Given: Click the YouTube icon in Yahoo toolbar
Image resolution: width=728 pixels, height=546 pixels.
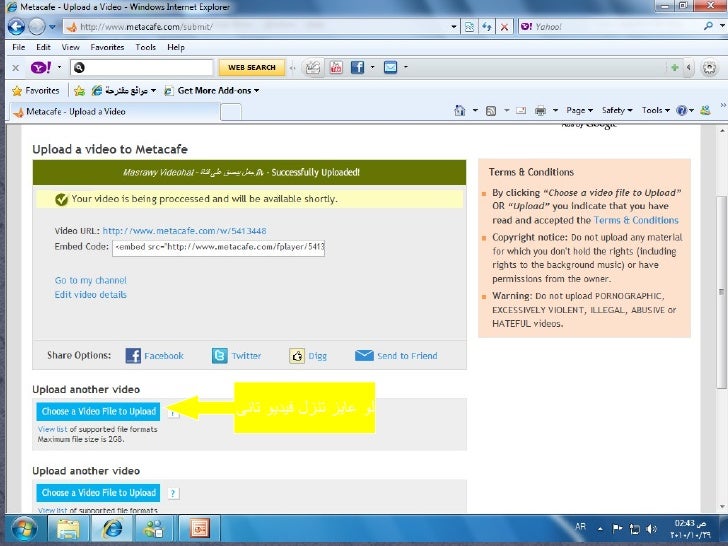Looking at the screenshot, I should click(336, 67).
